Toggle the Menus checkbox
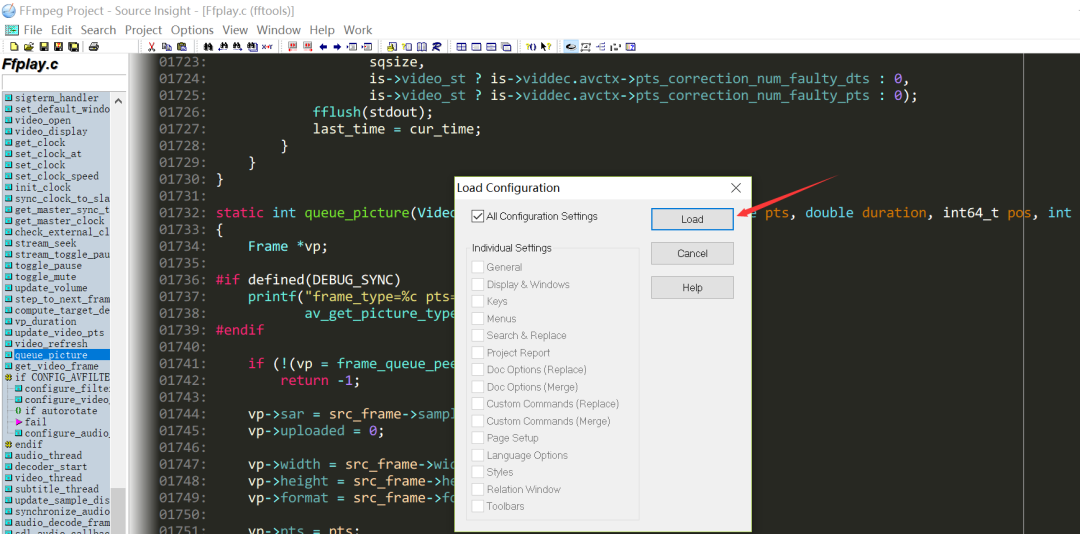Viewport: 1080px width, 534px height. coord(478,318)
